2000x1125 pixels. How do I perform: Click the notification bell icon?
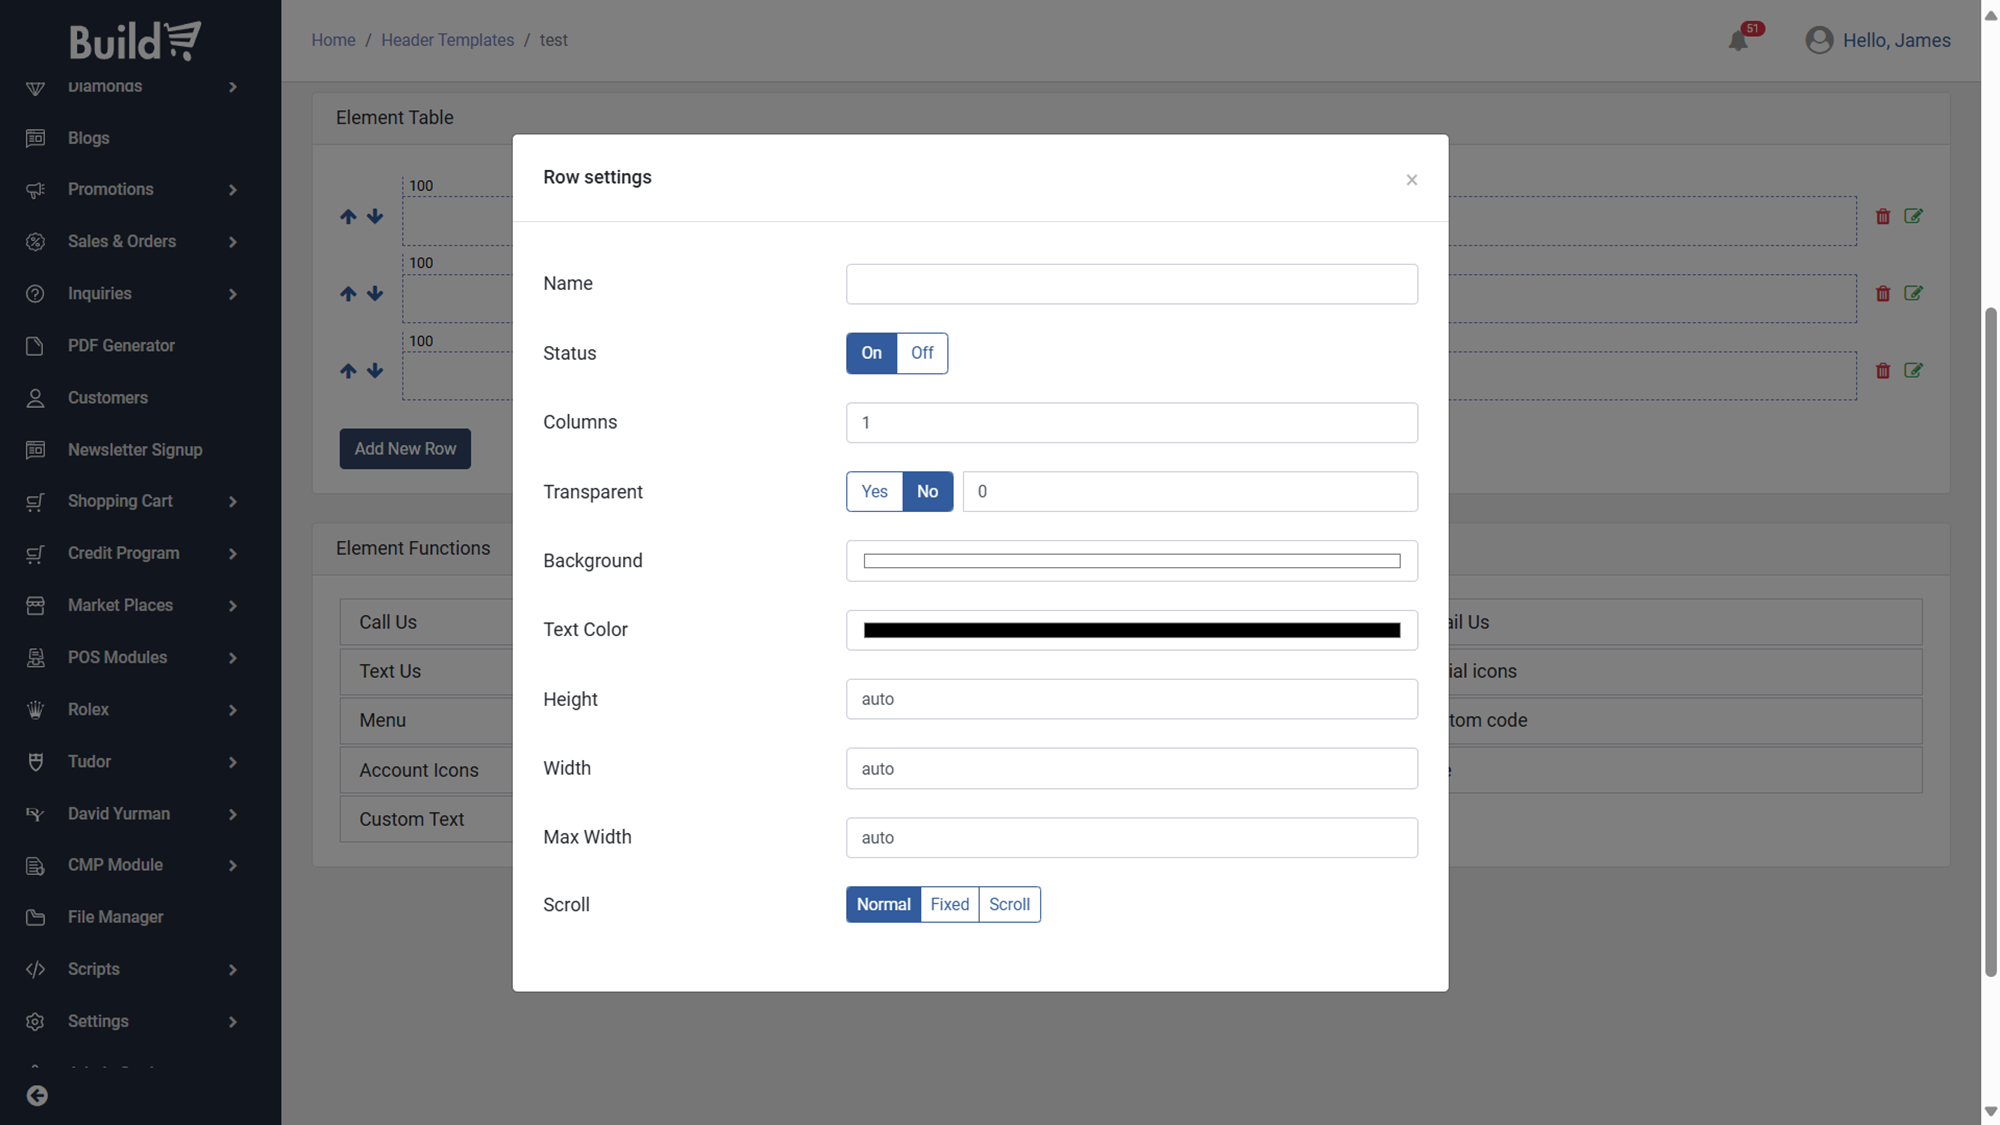(1738, 40)
